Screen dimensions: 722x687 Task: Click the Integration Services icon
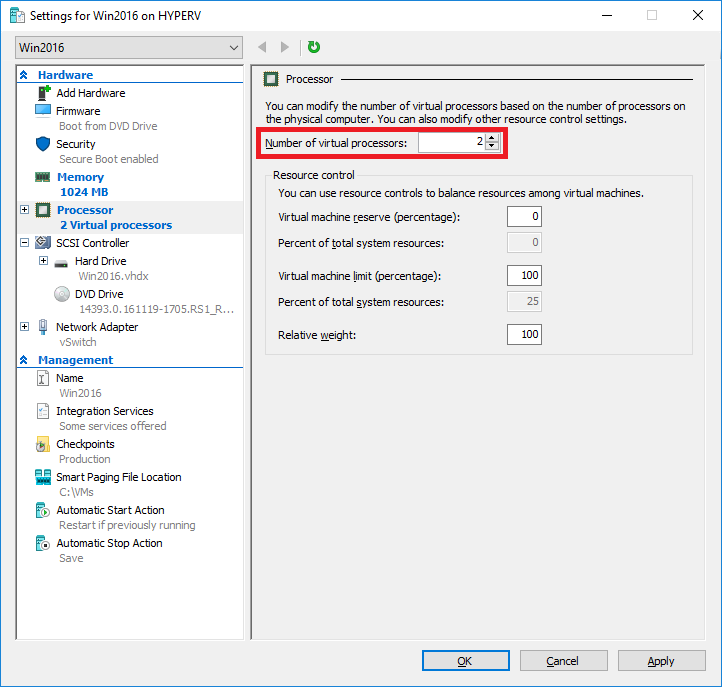point(42,411)
